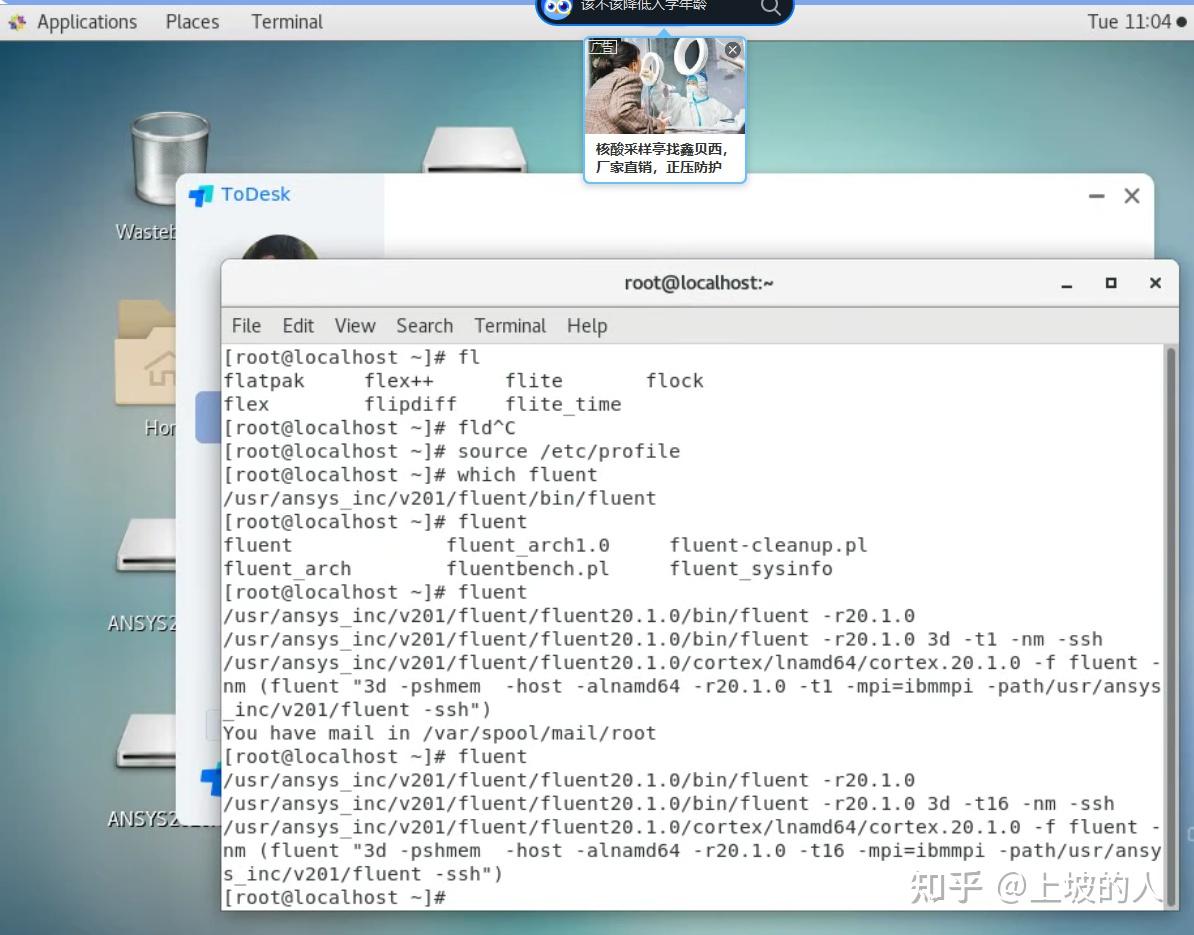1194x935 pixels.
Task: Open the Help menu in terminal
Action: [x=587, y=326]
